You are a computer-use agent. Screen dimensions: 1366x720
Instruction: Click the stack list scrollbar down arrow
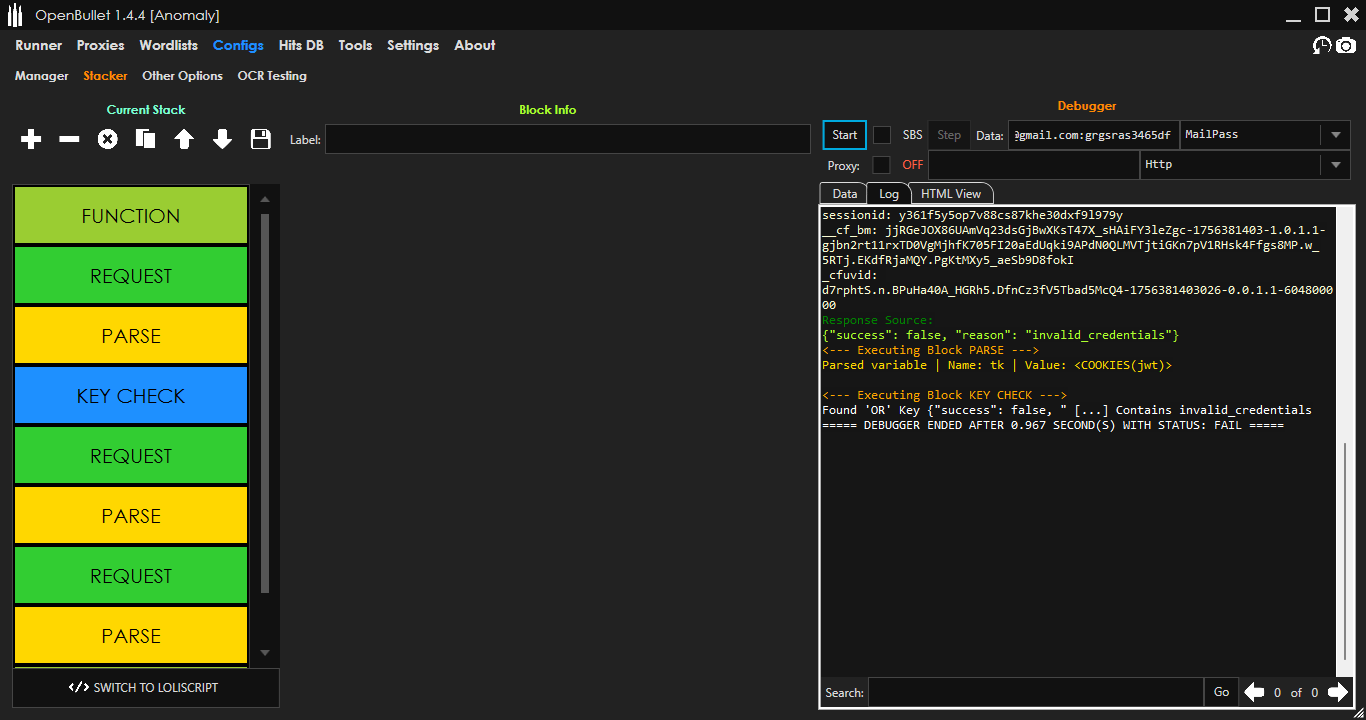tap(265, 653)
